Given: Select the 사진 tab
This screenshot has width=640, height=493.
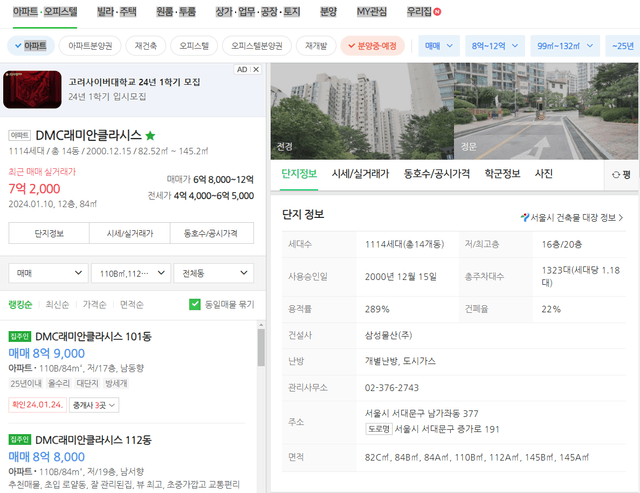Looking at the screenshot, I should click(x=544, y=174).
